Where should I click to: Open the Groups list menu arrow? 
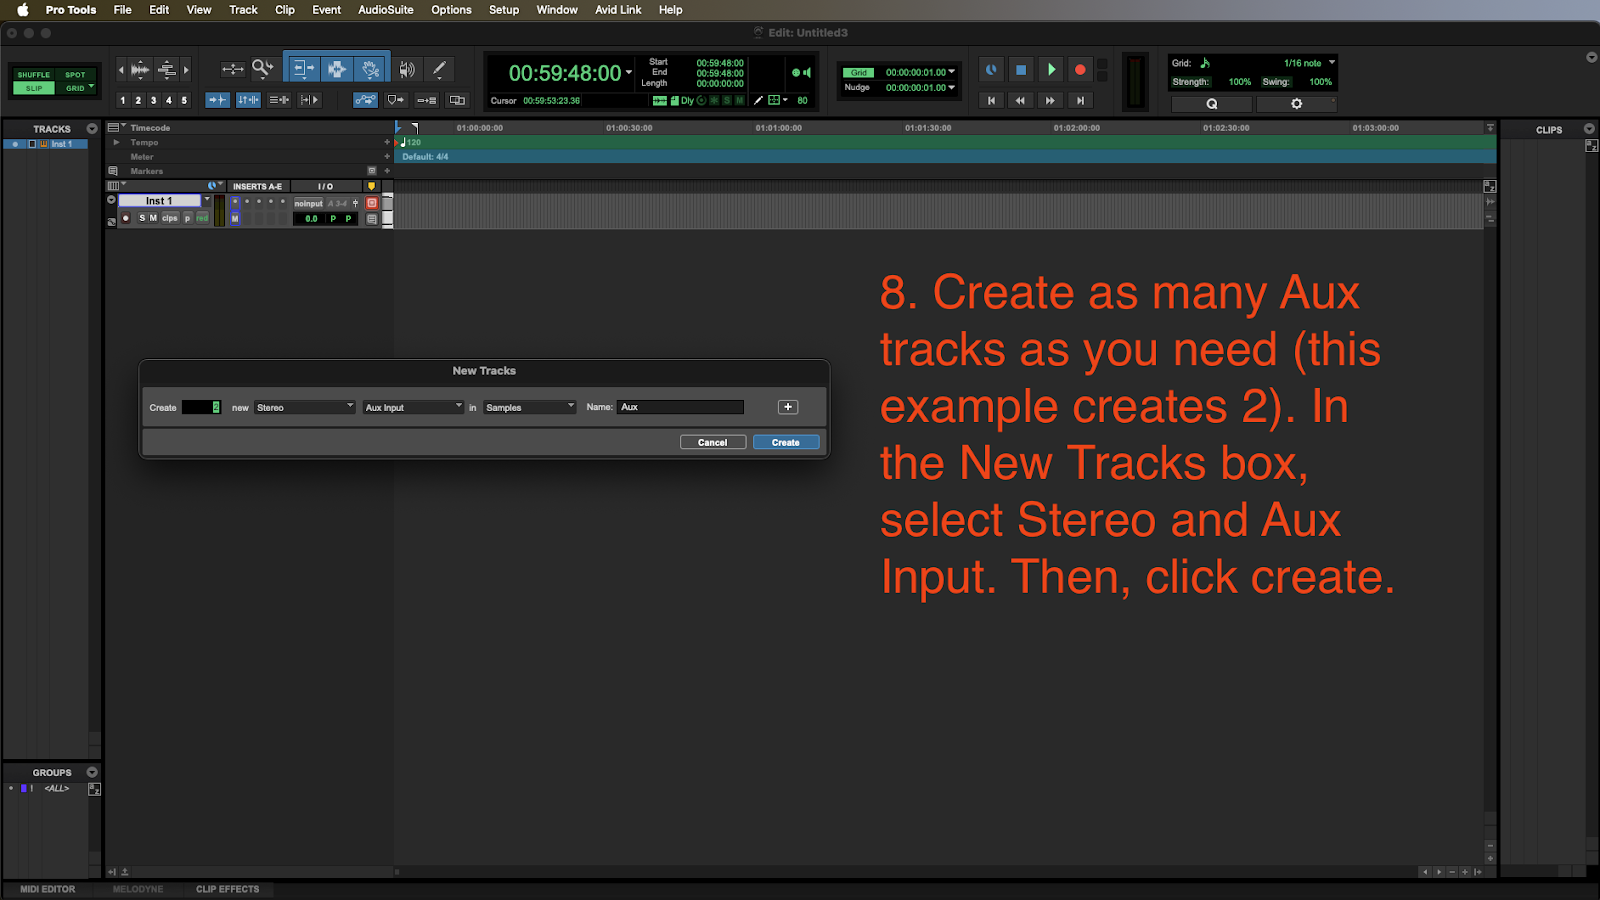[x=92, y=772]
